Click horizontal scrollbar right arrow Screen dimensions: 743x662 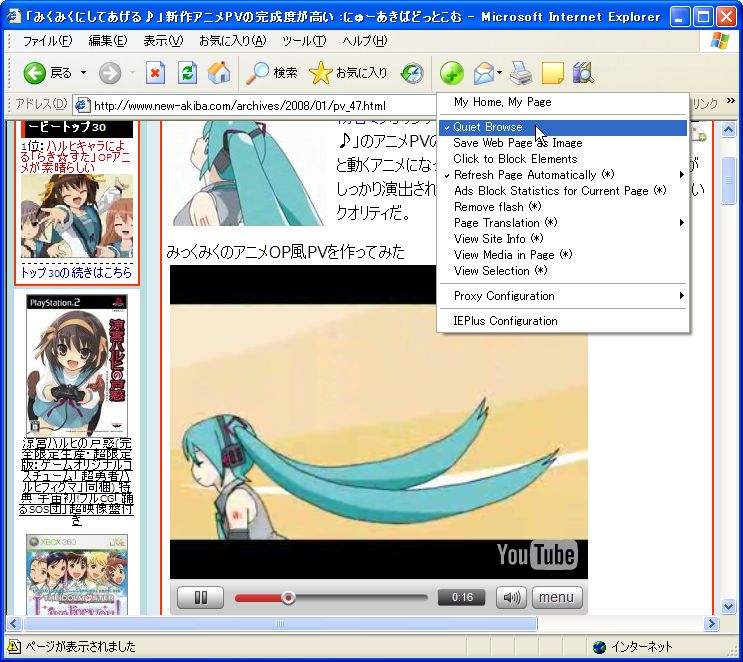[711, 623]
